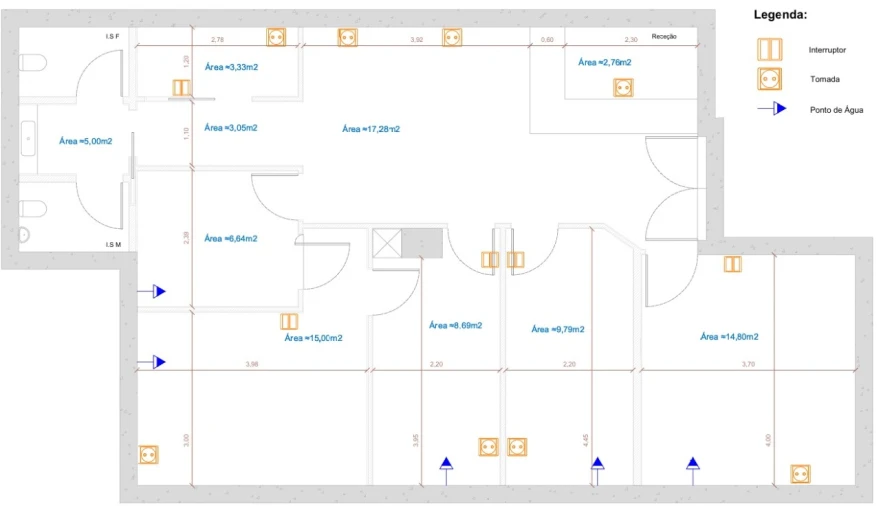The width and height of the screenshot is (881, 506).
Task: Click the '3,70' dimension value
Action: (x=748, y=364)
